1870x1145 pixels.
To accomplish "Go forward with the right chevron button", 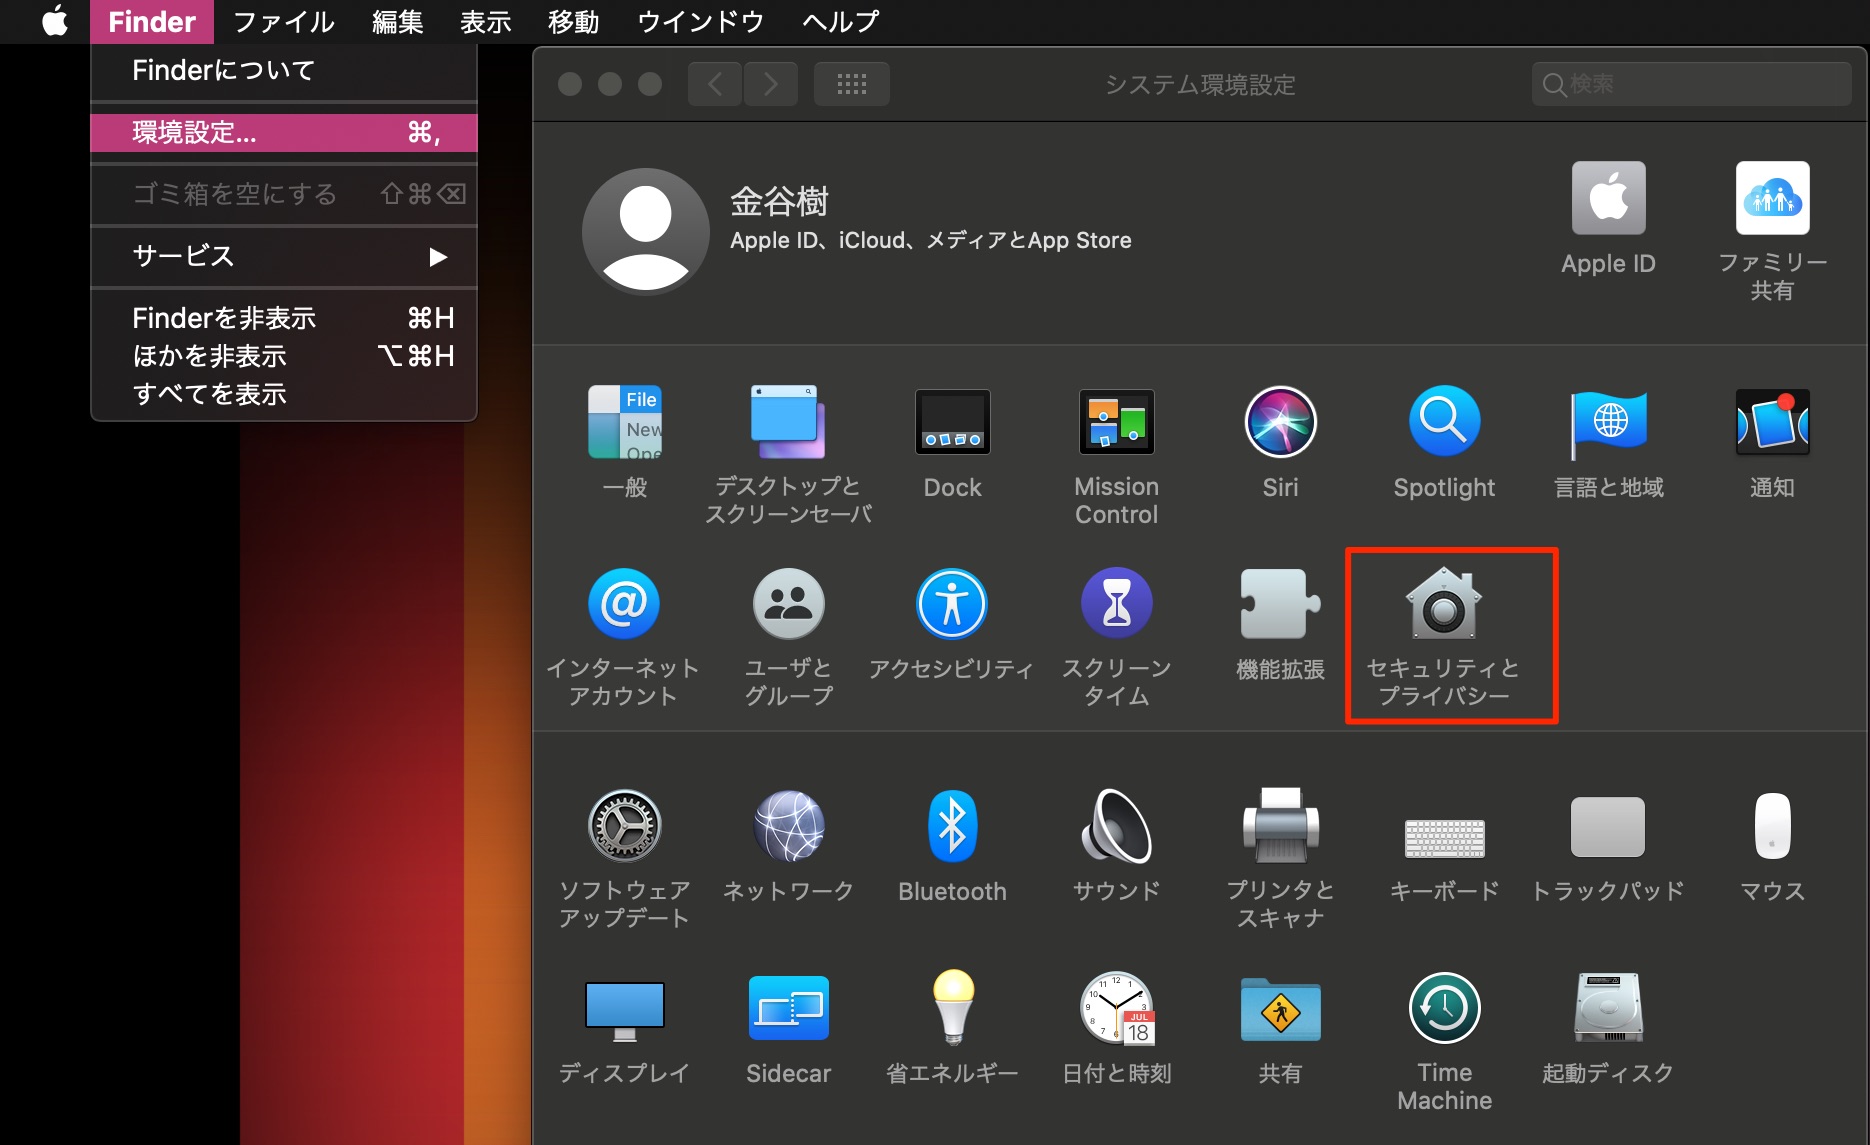I will [x=770, y=84].
